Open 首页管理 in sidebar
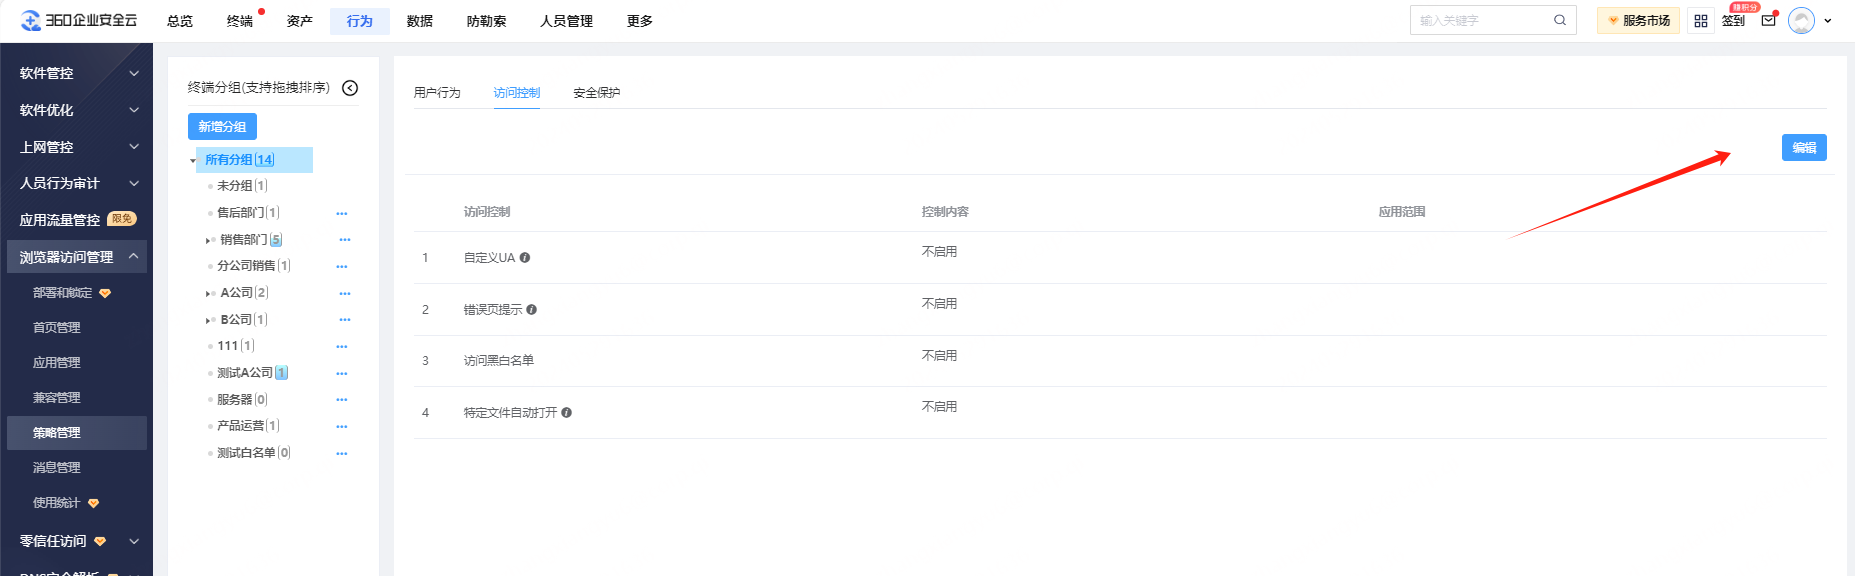 [57, 328]
